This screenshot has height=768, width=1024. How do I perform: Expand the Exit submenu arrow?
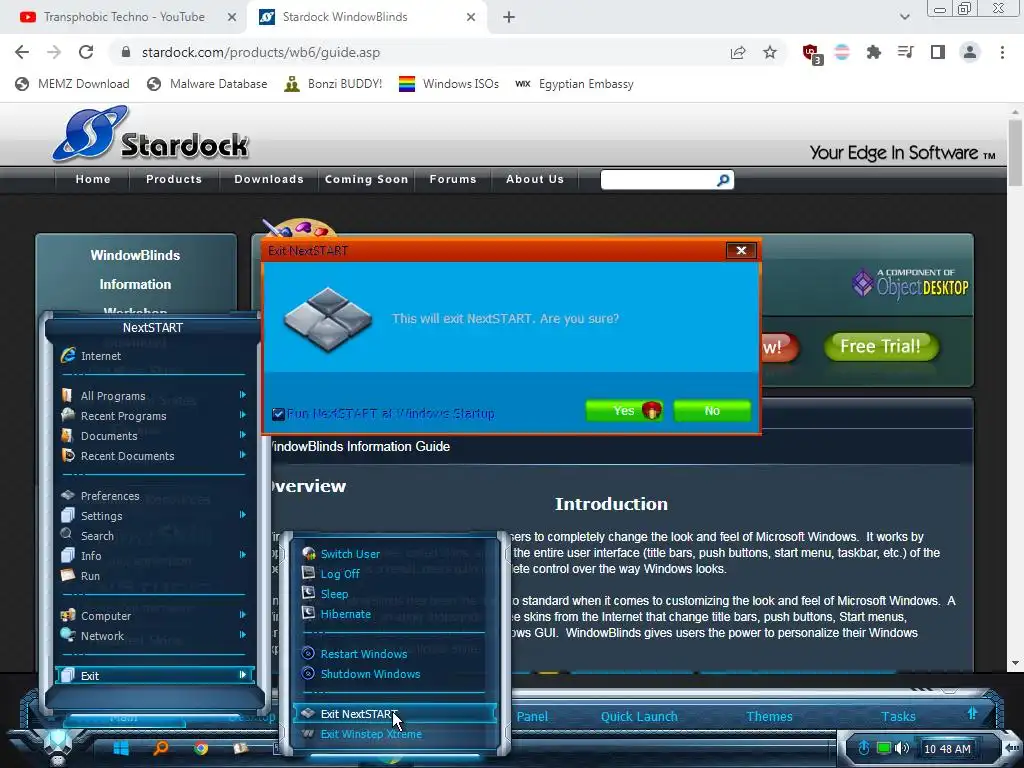[x=242, y=675]
